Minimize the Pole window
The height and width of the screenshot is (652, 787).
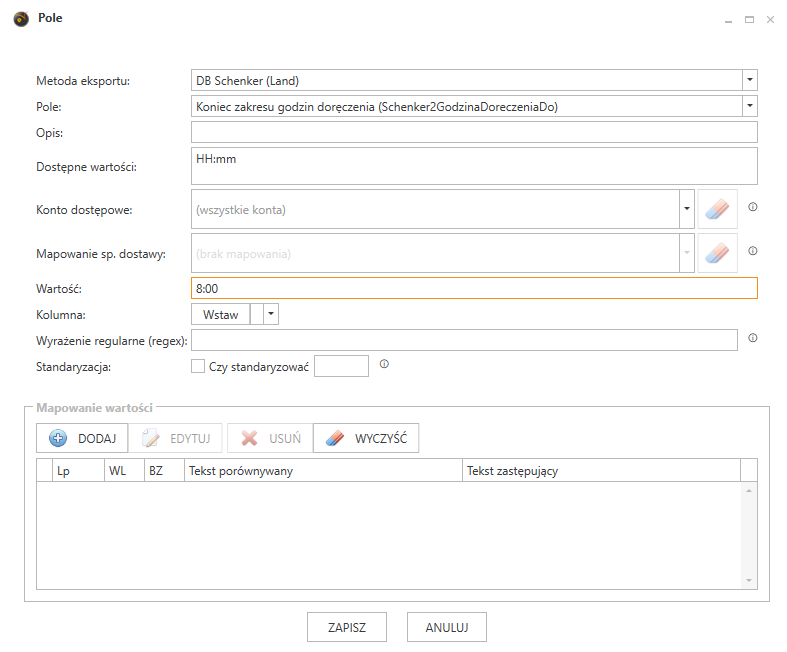(x=728, y=21)
